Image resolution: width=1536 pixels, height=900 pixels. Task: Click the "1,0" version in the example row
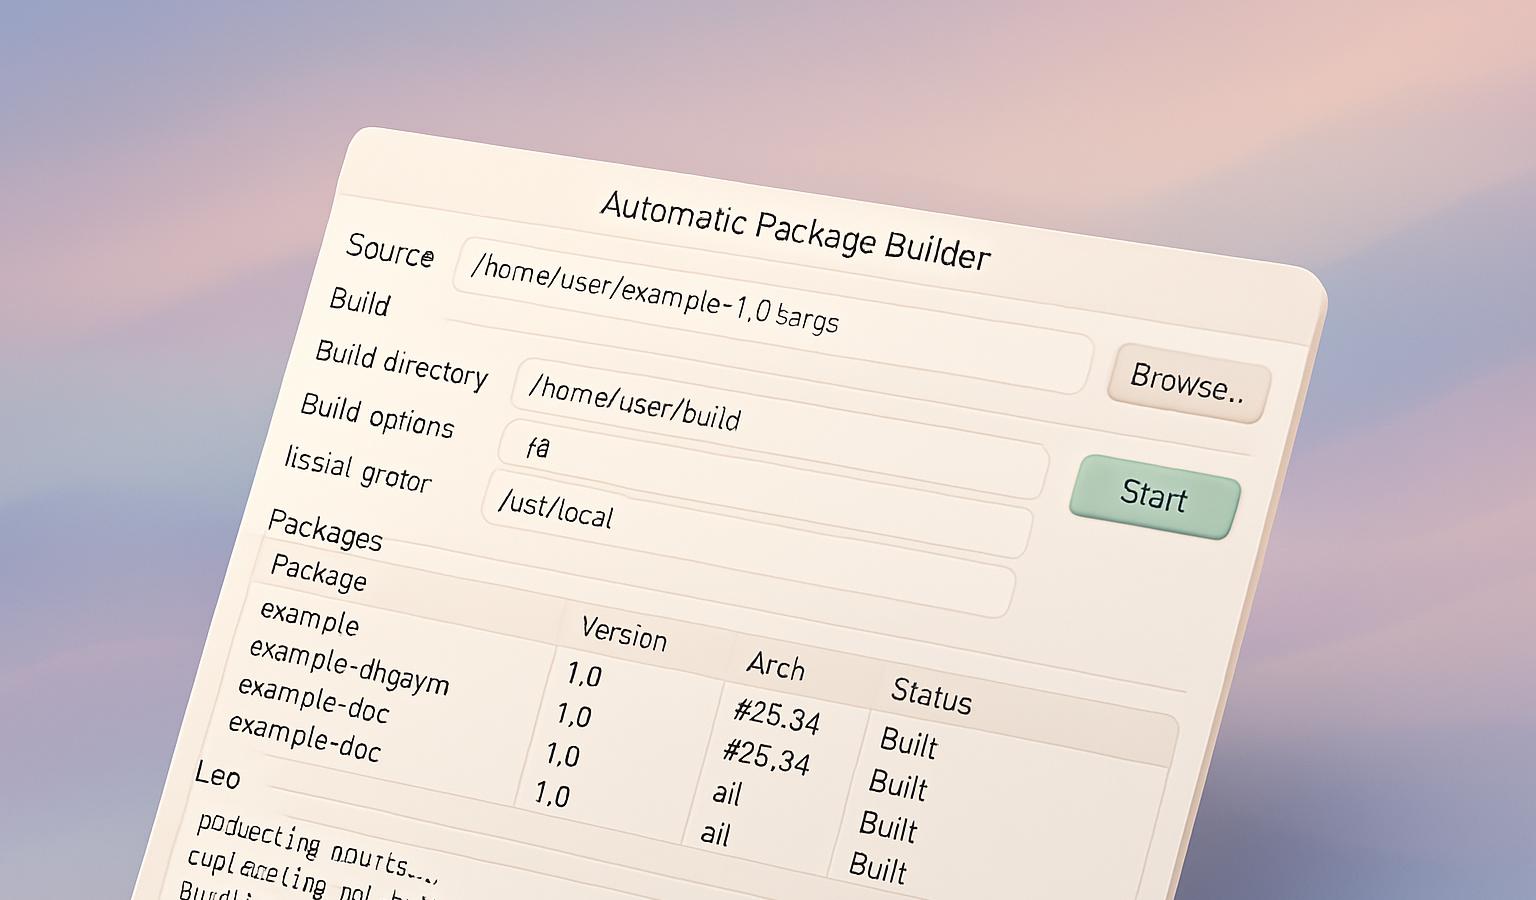tap(584, 675)
